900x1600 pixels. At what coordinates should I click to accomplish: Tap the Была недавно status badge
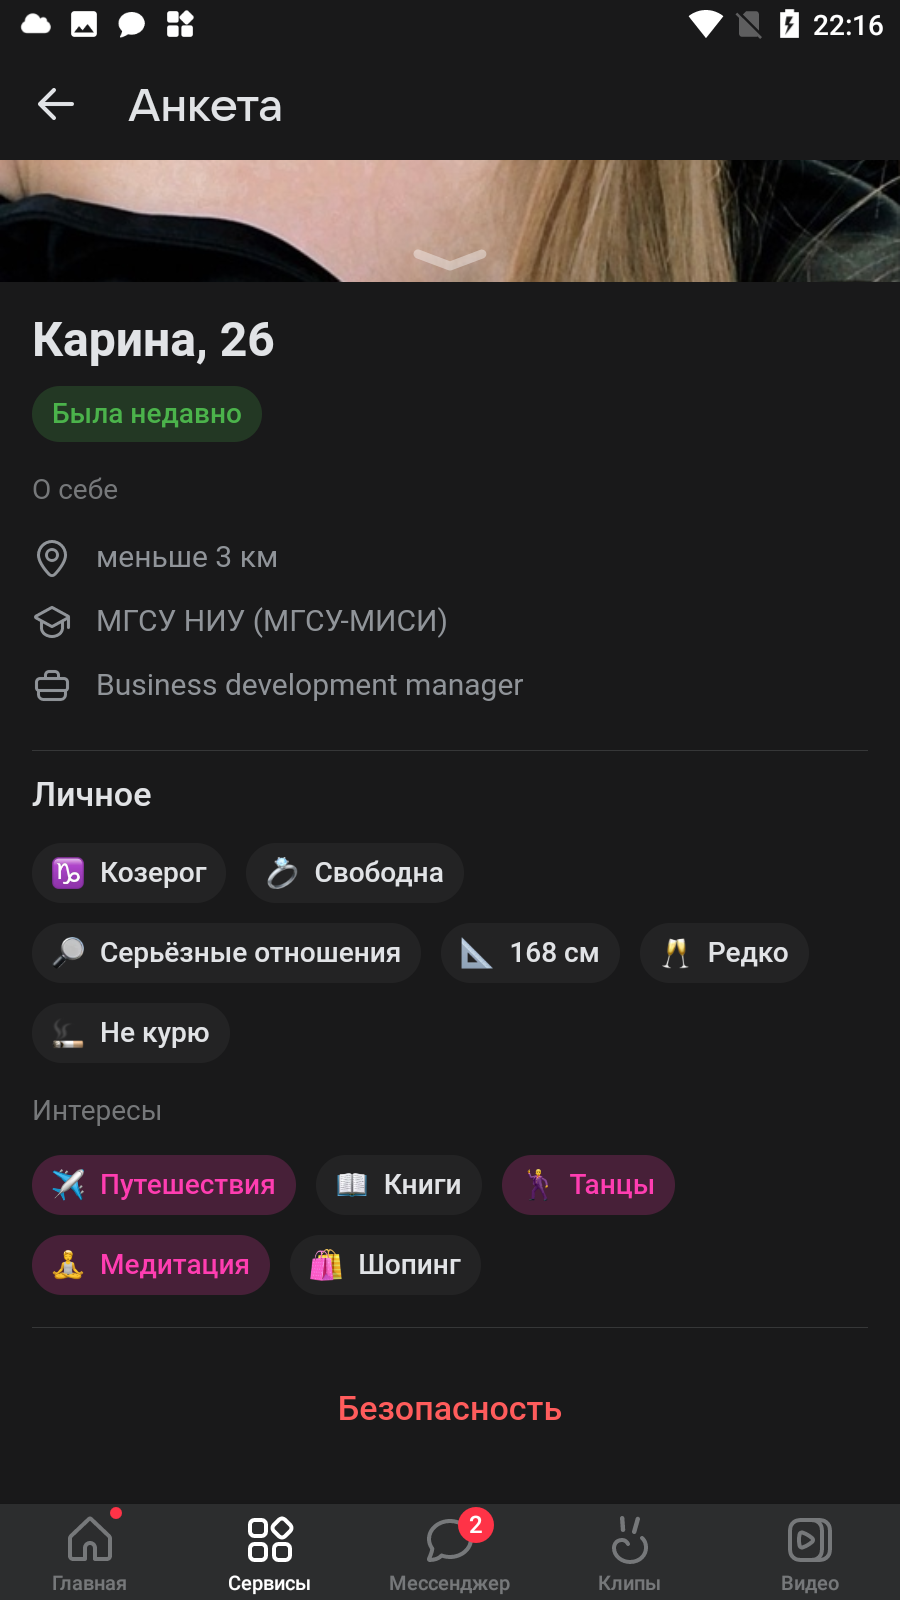(x=147, y=414)
